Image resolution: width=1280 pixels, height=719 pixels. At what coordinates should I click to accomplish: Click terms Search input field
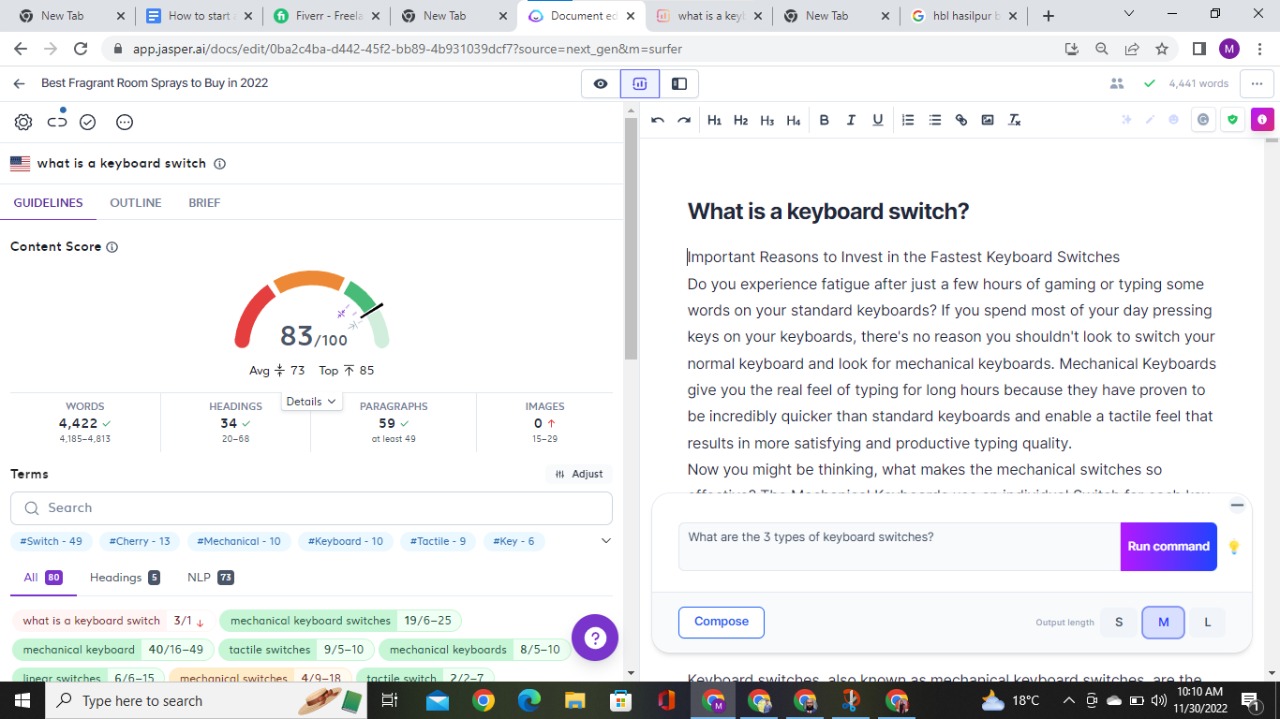(311, 508)
